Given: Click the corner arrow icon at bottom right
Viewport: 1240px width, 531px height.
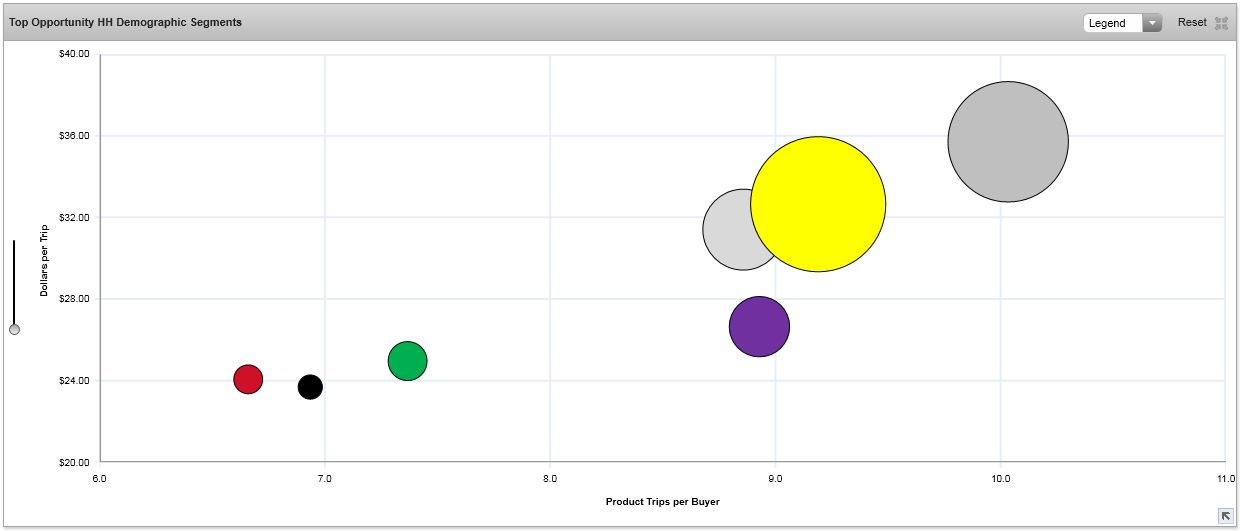Looking at the screenshot, I should (1225, 515).
